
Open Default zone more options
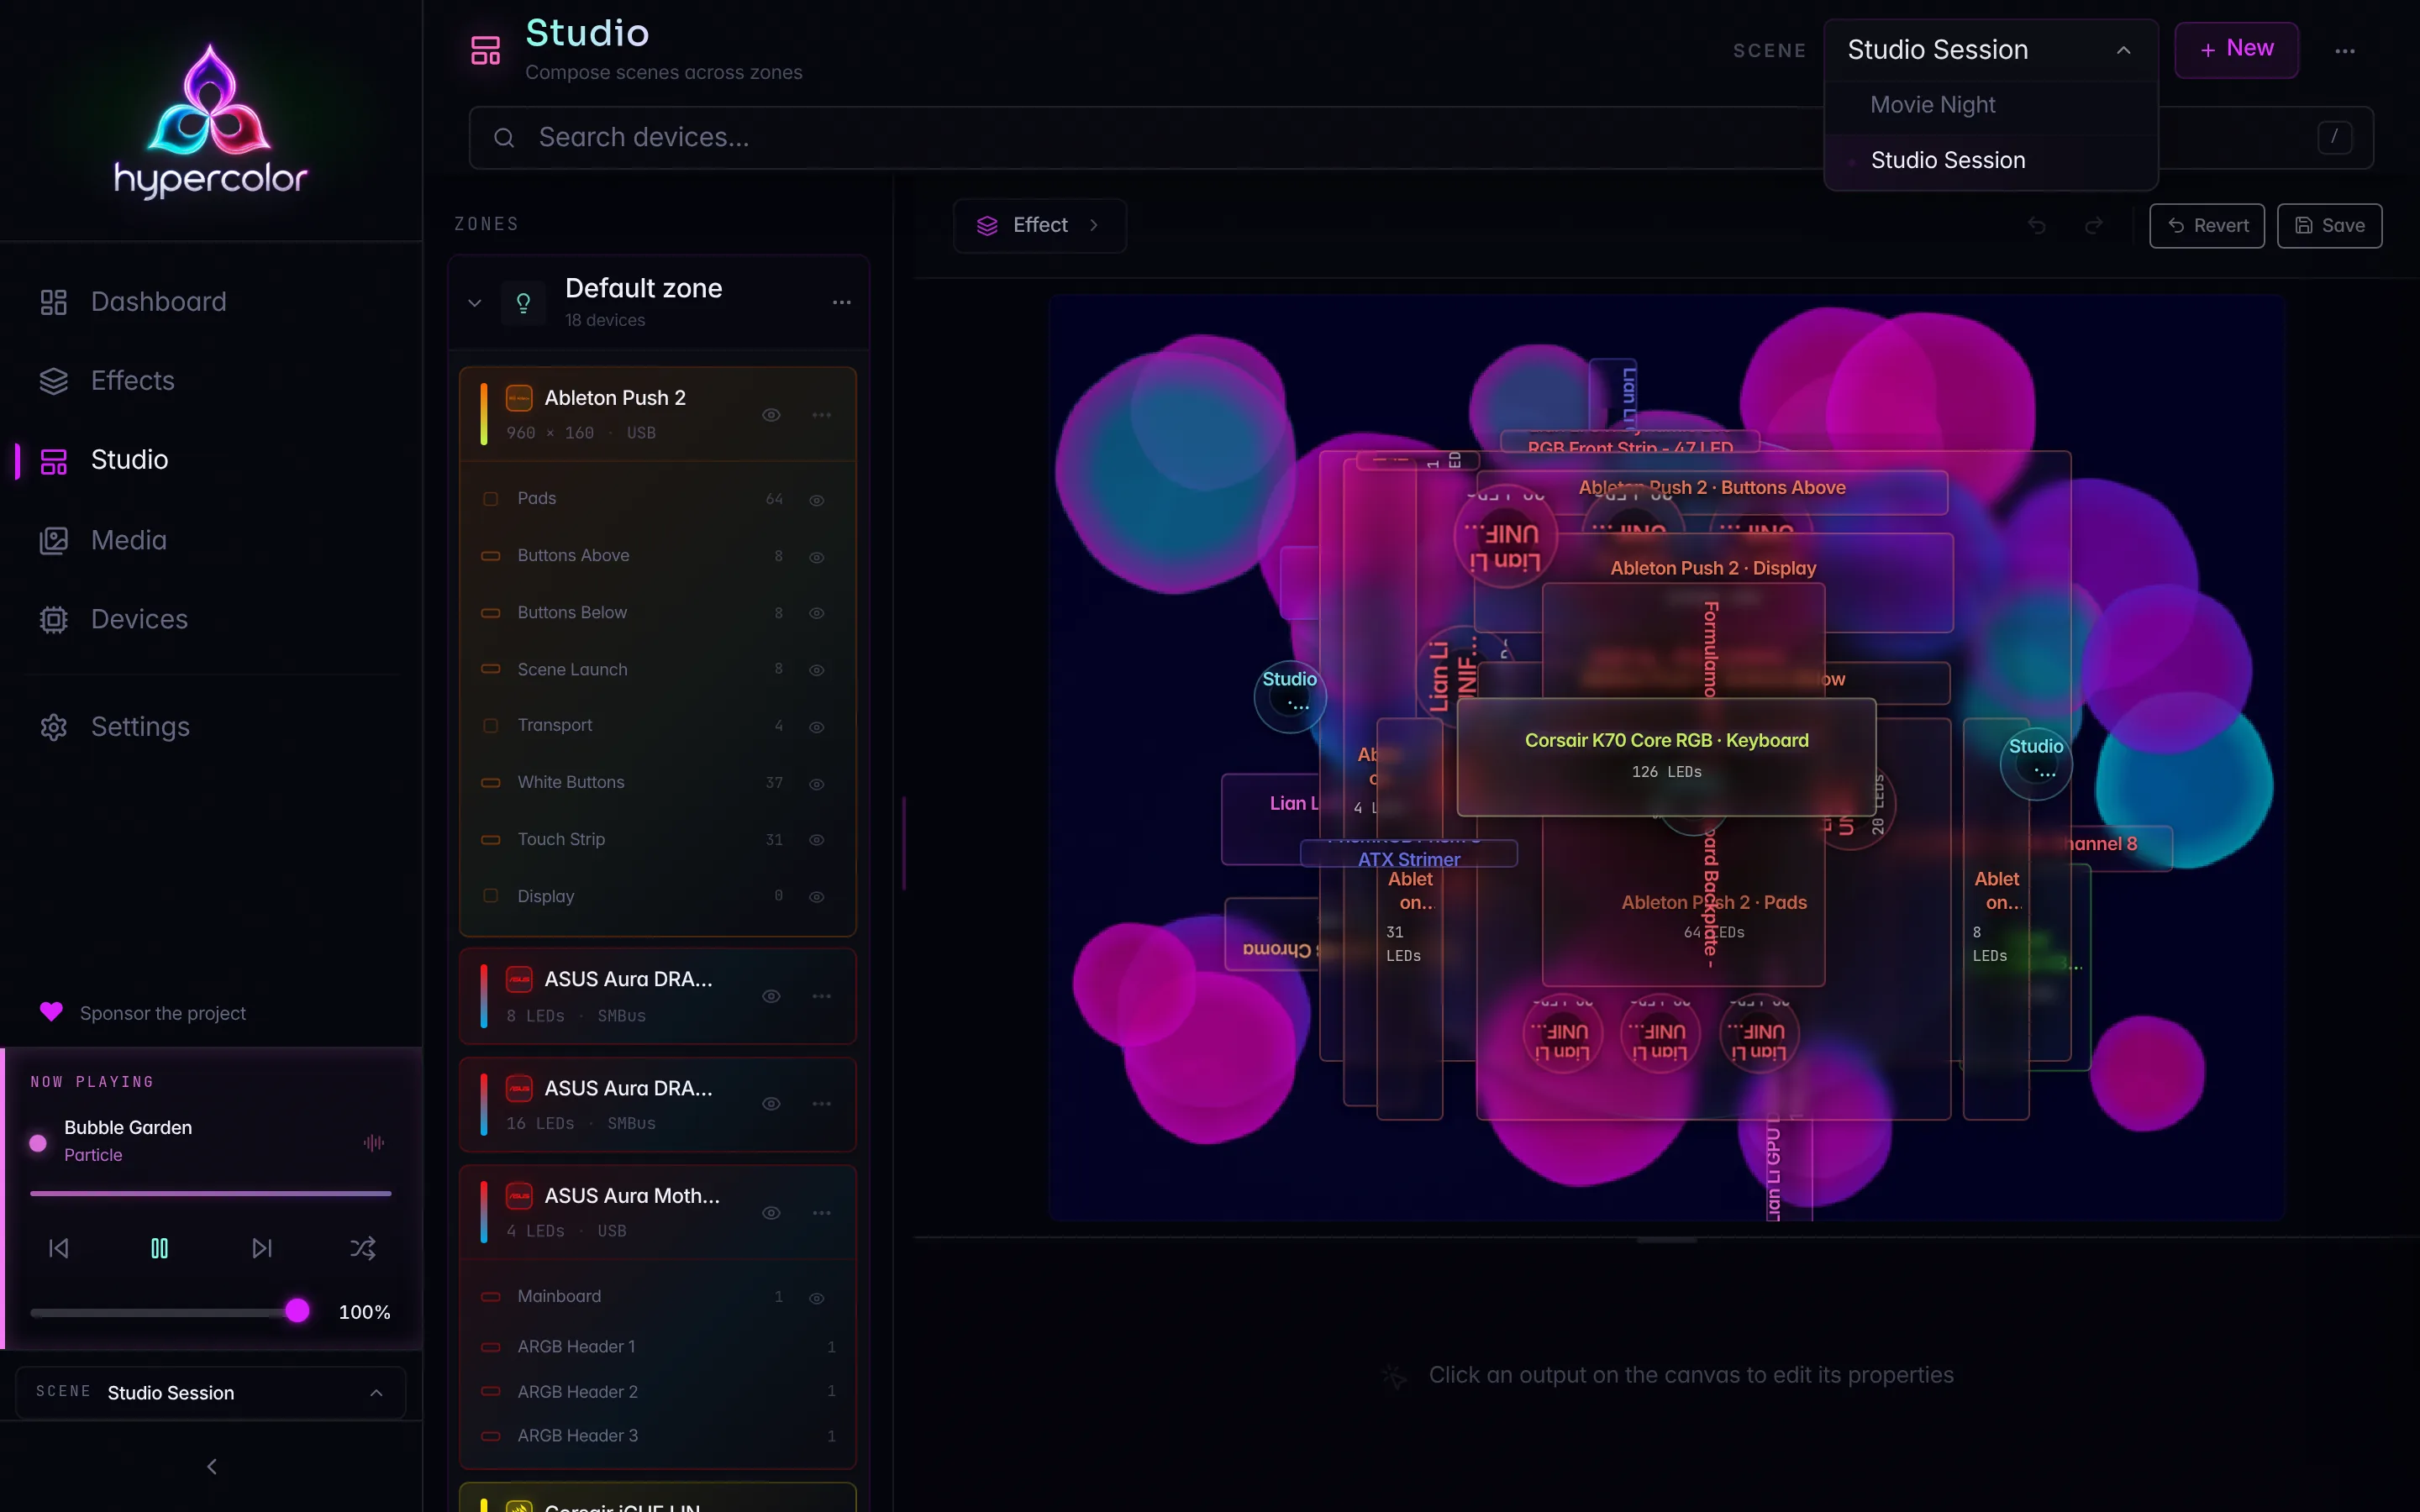pyautogui.click(x=842, y=302)
